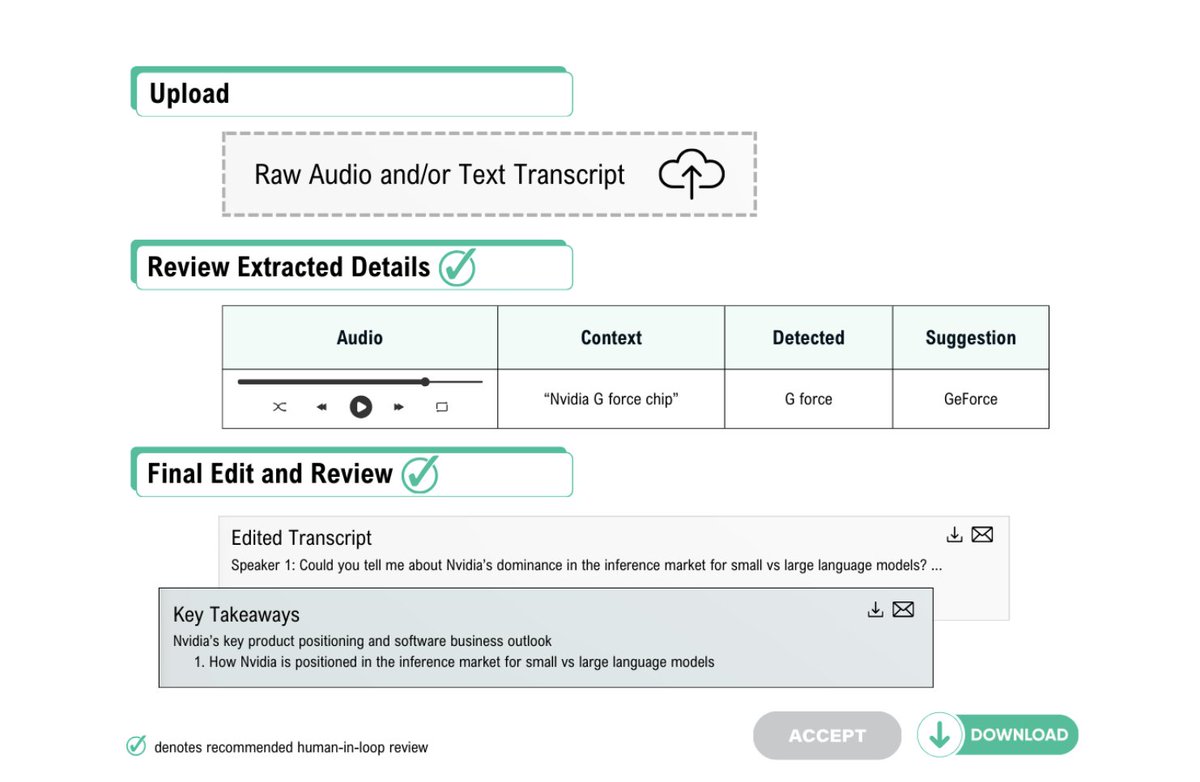Screen dimensions: 1200x782
Task: Click the suggested "GeForce" cell
Action: 971,399
